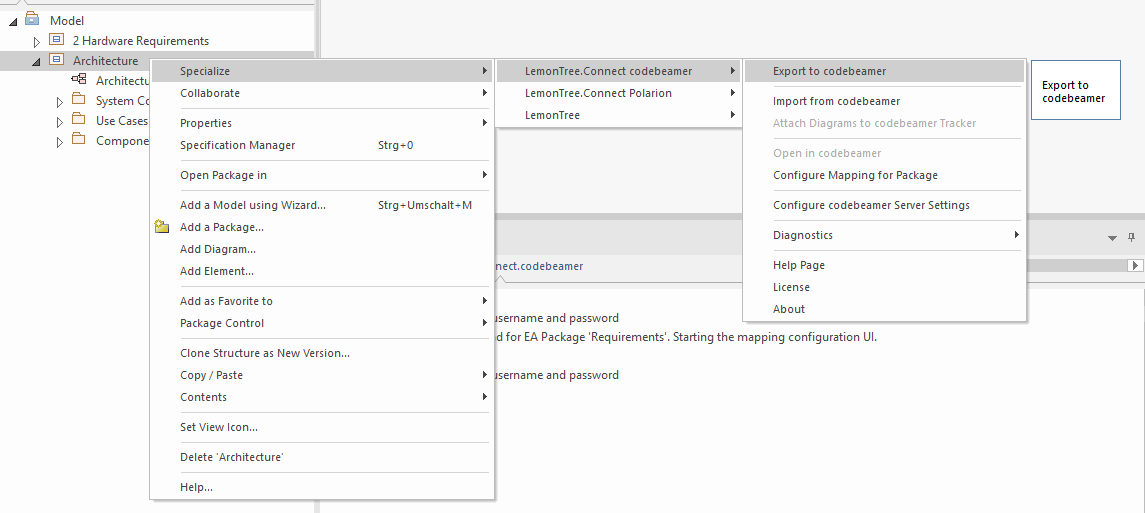The height and width of the screenshot is (513, 1145).
Task: Click the Model root package icon
Action: (x=32, y=20)
